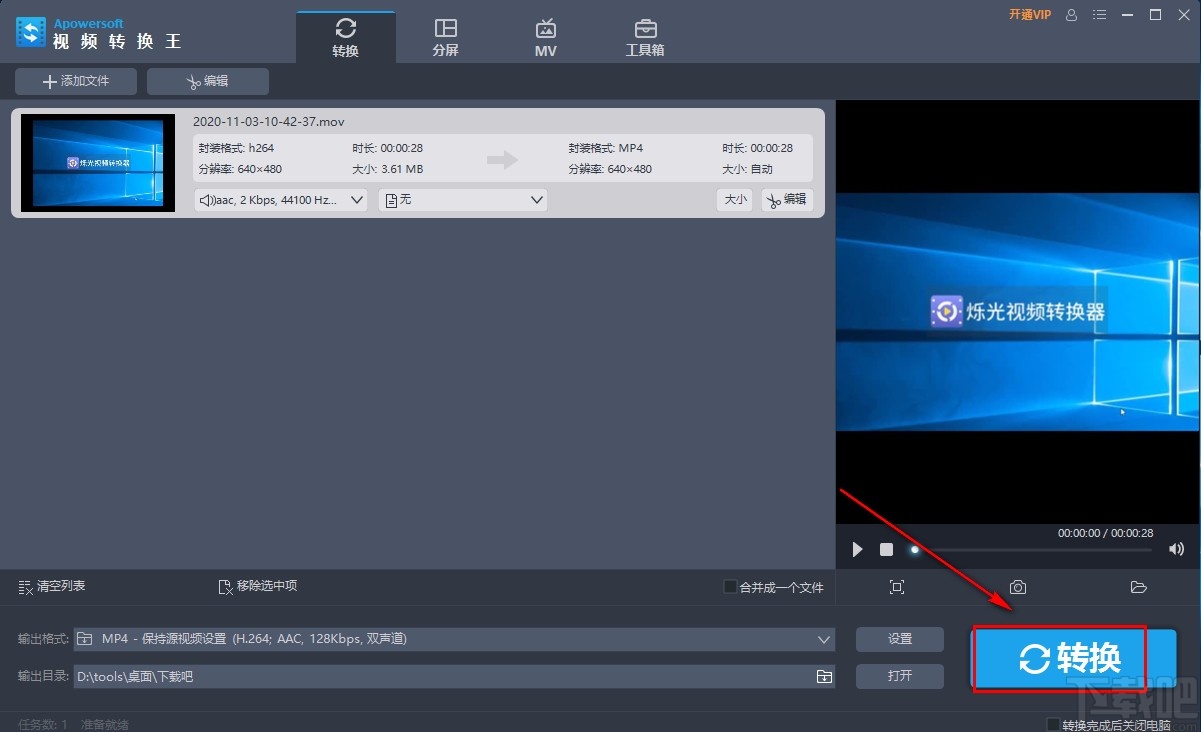
Task: Open snapshot folder icon under preview
Action: [1138, 587]
